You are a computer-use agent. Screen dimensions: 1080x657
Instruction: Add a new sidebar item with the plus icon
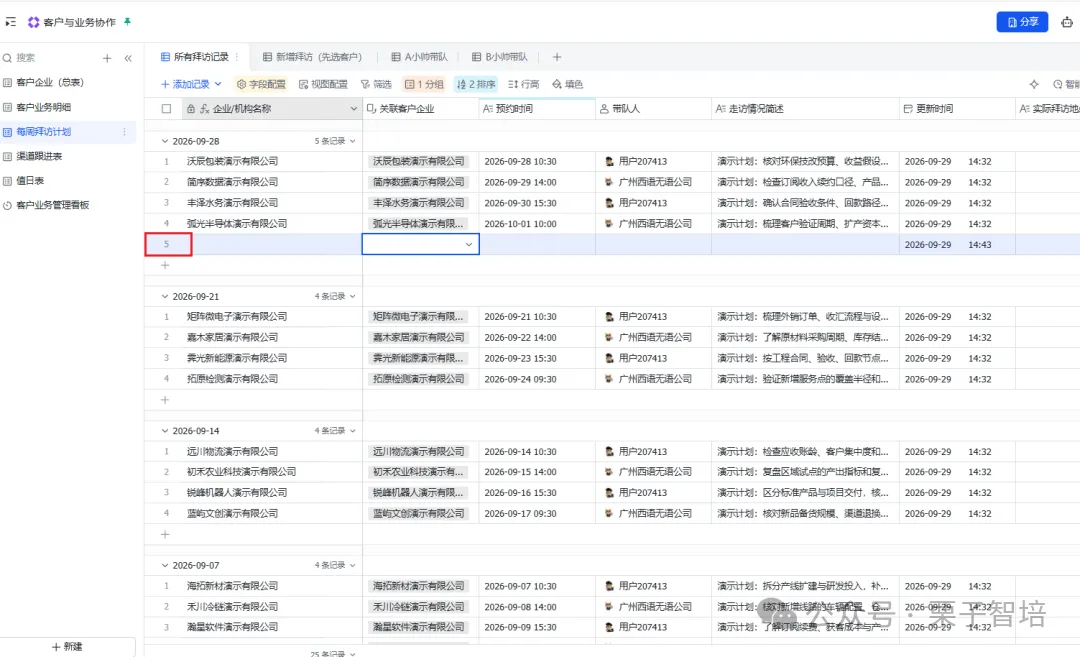[x=107, y=59]
